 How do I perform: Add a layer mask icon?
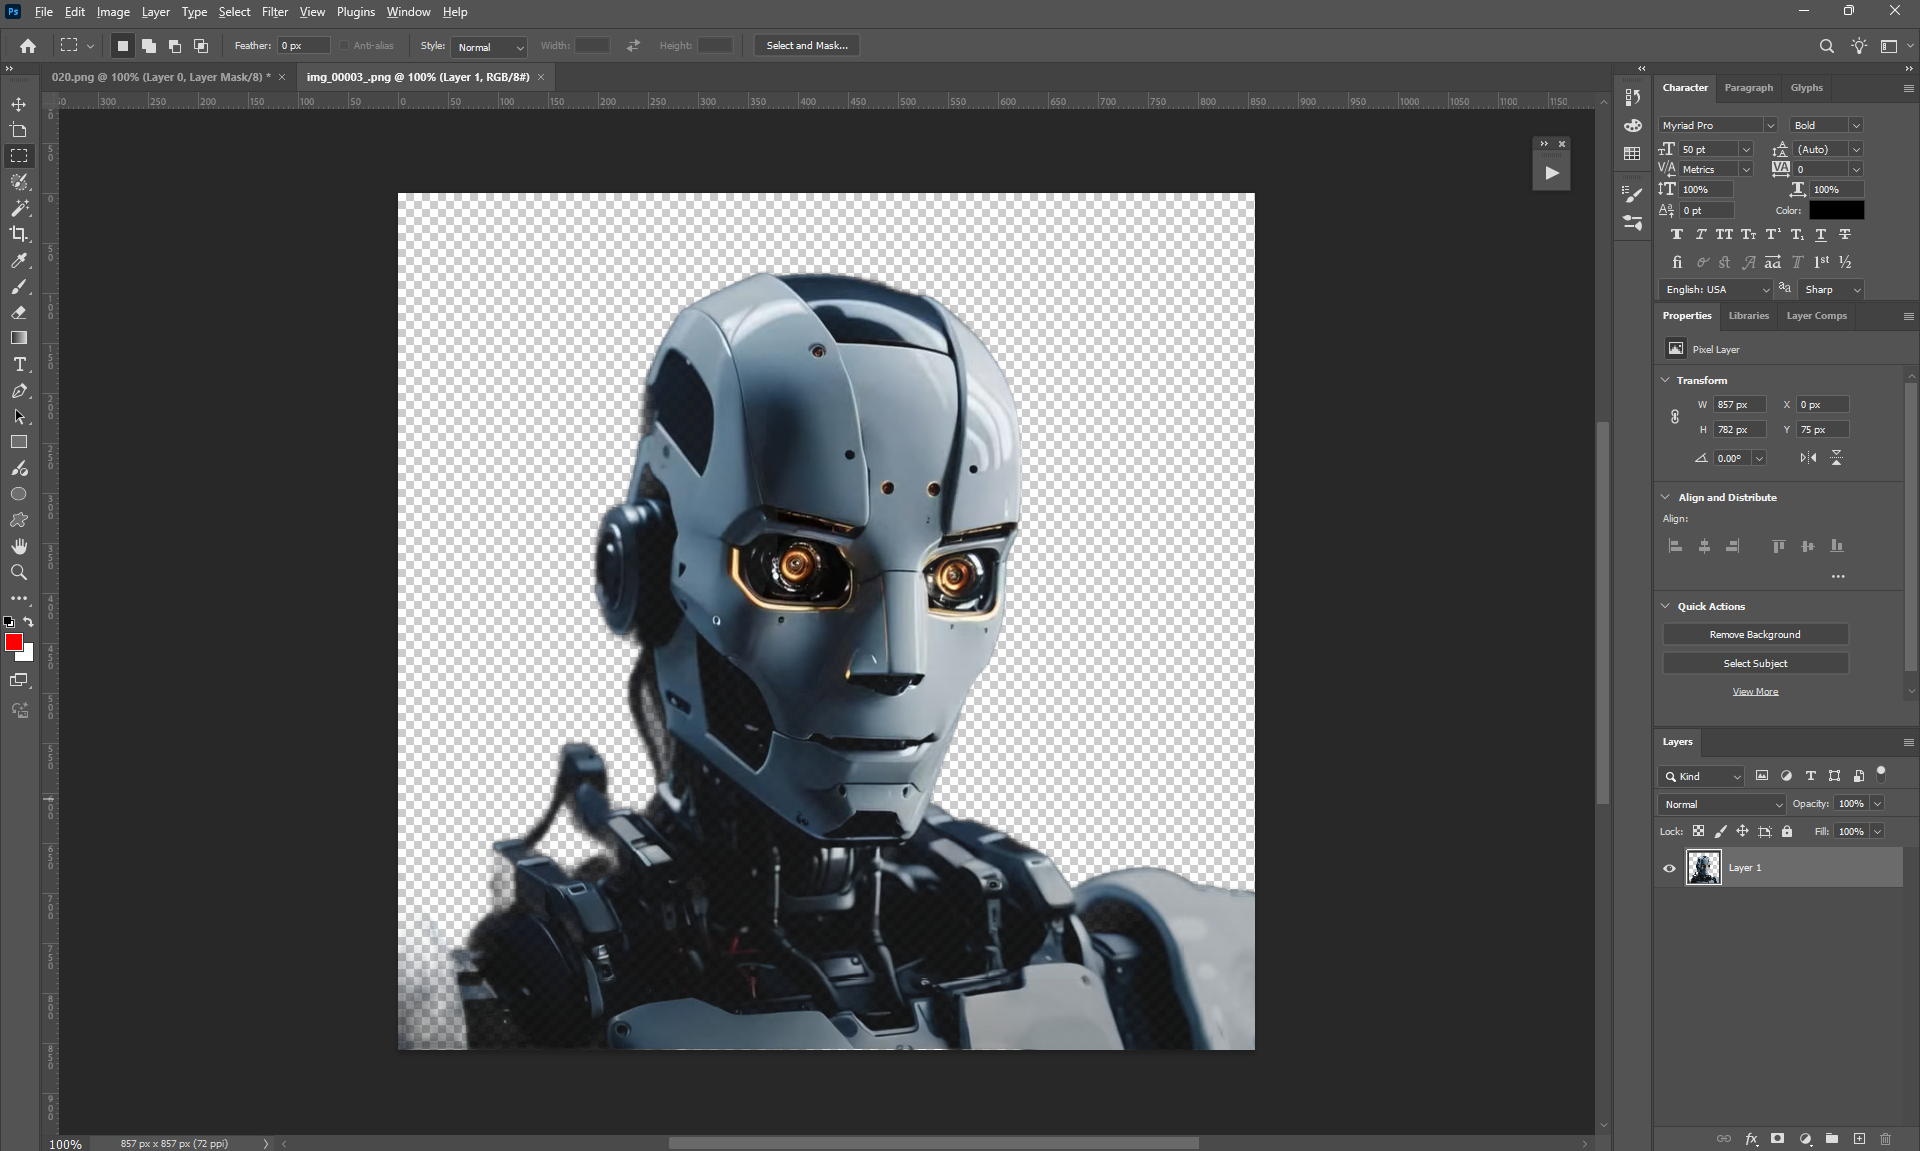1777,1138
